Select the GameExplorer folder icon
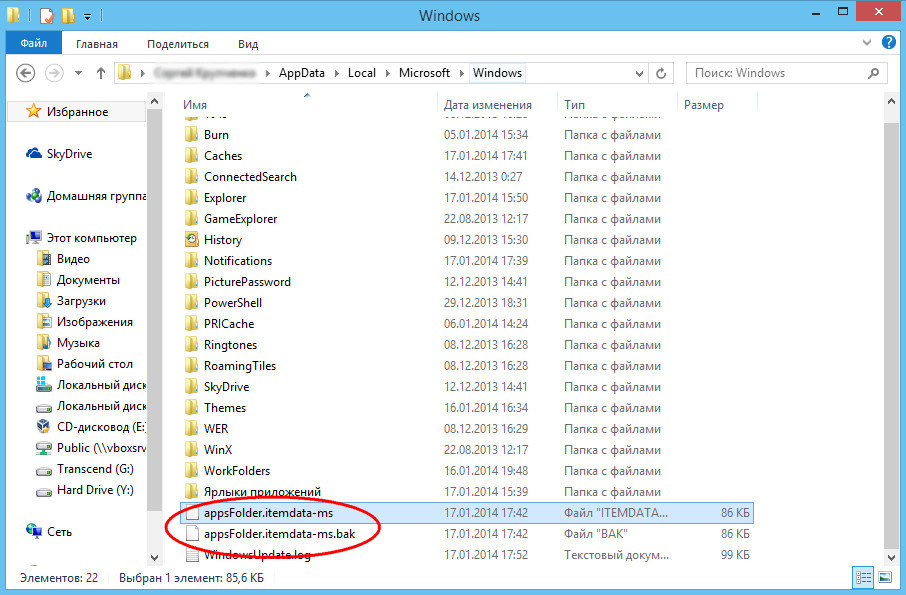906x595 pixels. coord(192,218)
